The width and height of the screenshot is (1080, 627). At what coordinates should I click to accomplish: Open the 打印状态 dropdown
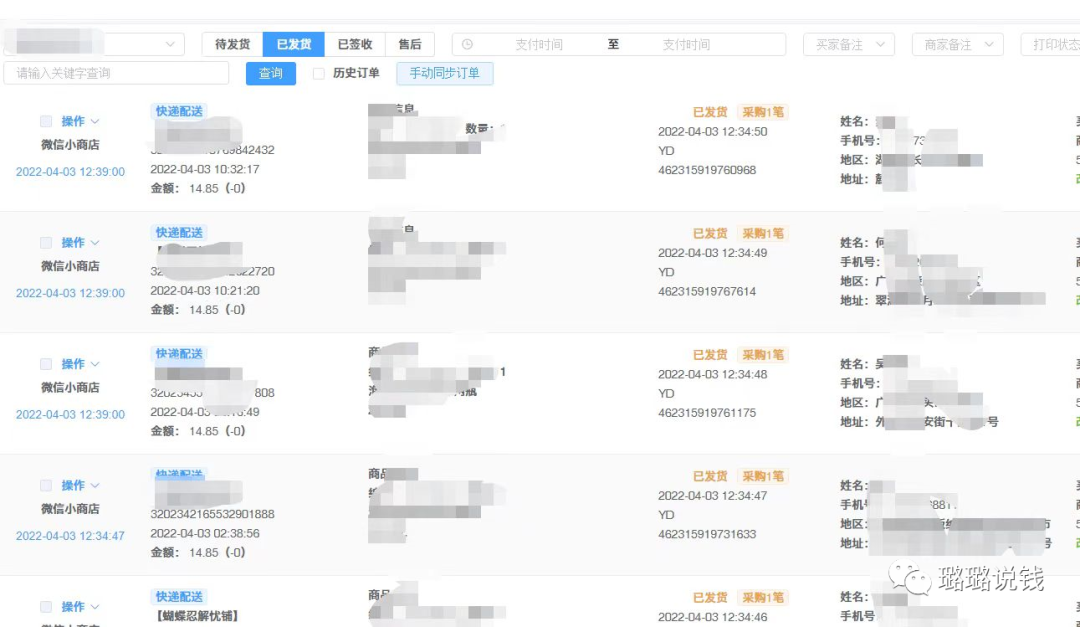click(x=1051, y=44)
